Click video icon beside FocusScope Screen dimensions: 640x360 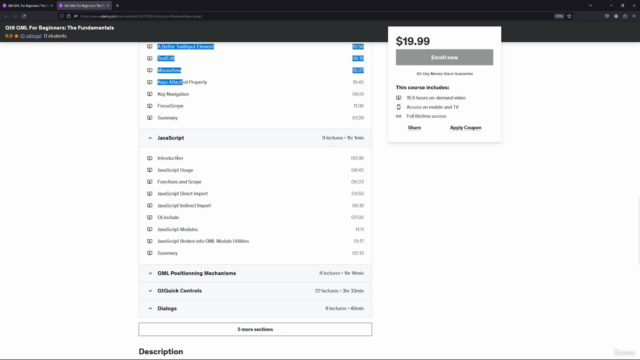click(150, 106)
